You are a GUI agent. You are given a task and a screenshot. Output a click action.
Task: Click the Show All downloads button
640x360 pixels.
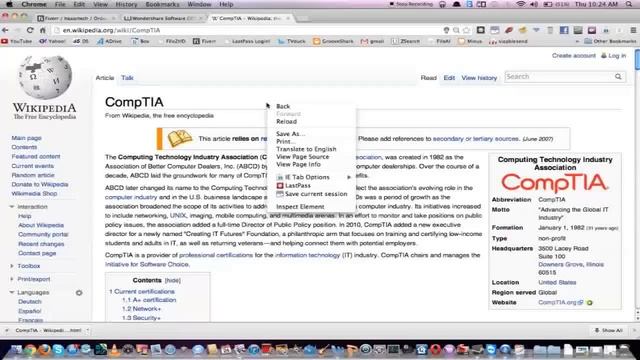tap(609, 330)
